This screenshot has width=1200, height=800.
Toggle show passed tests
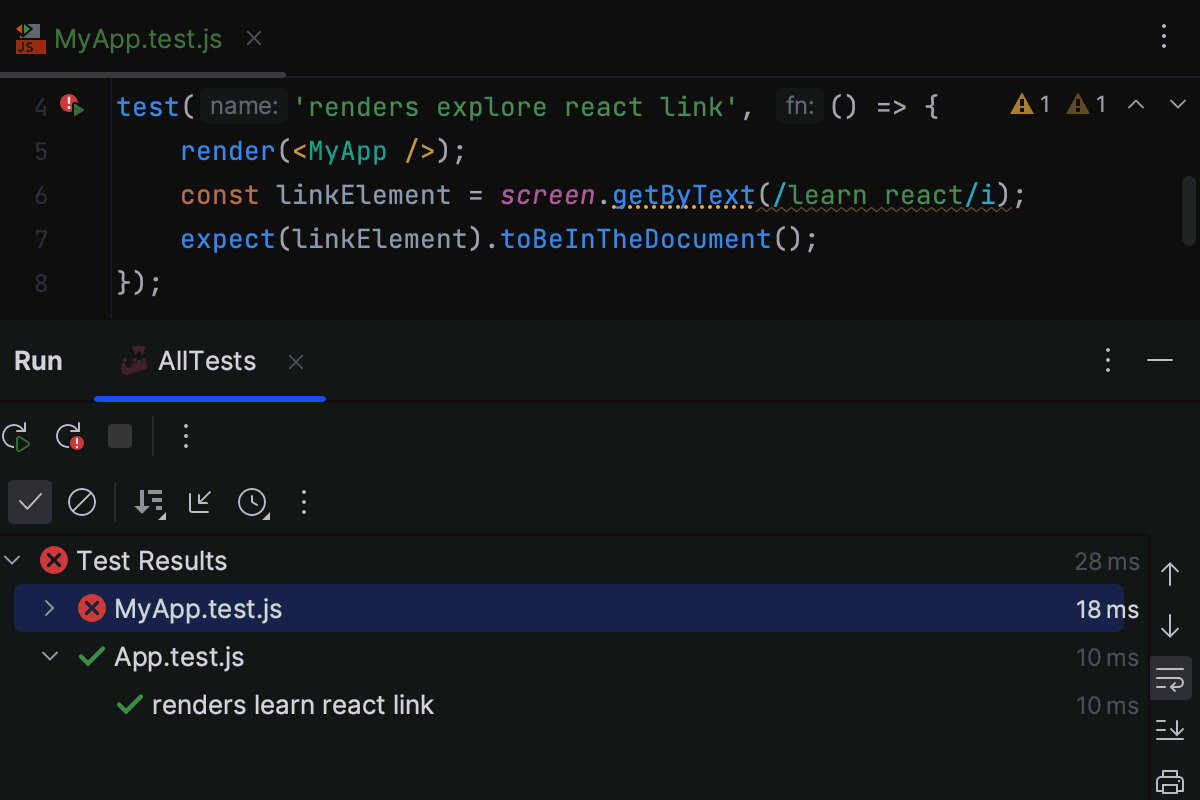point(30,502)
